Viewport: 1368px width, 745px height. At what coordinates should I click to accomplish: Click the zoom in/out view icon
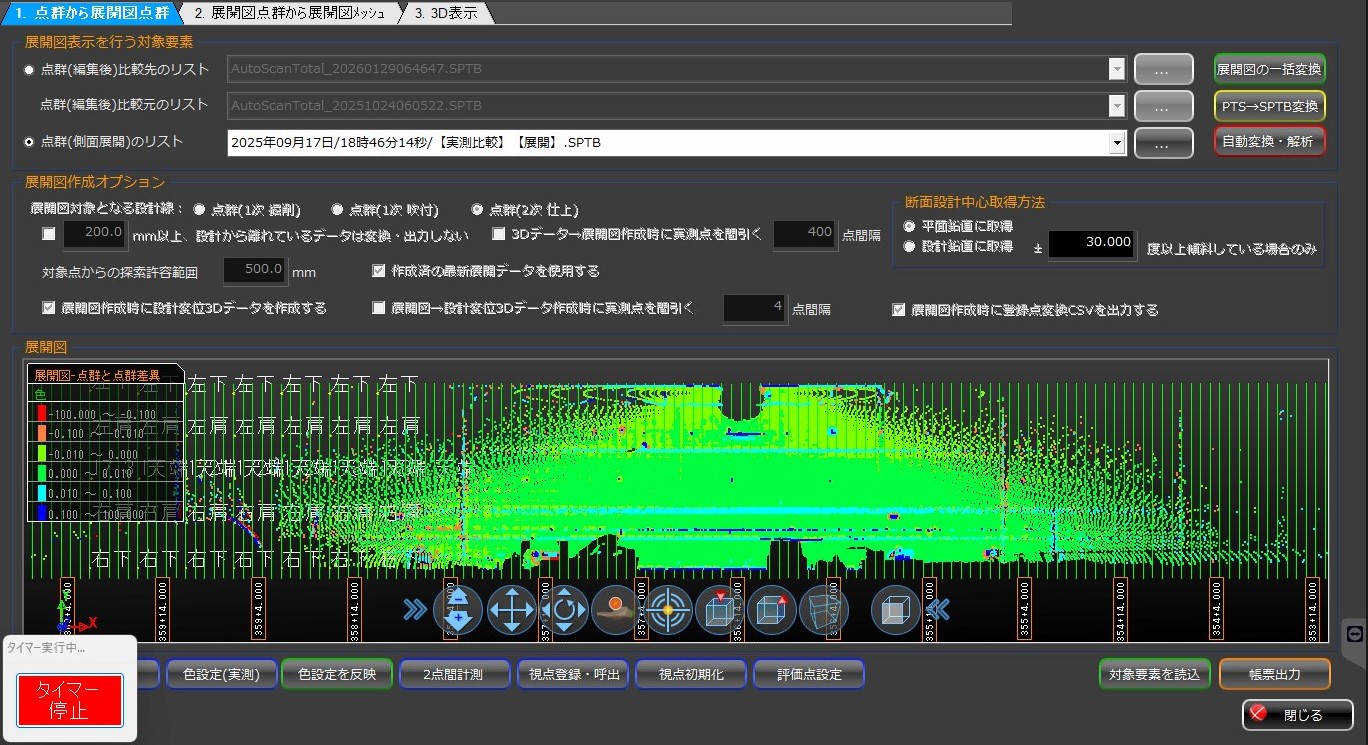[x=458, y=610]
